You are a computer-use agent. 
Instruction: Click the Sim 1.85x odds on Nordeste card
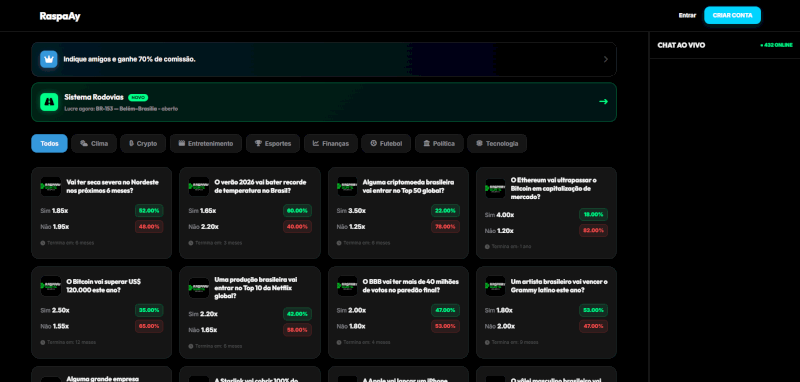(x=55, y=211)
